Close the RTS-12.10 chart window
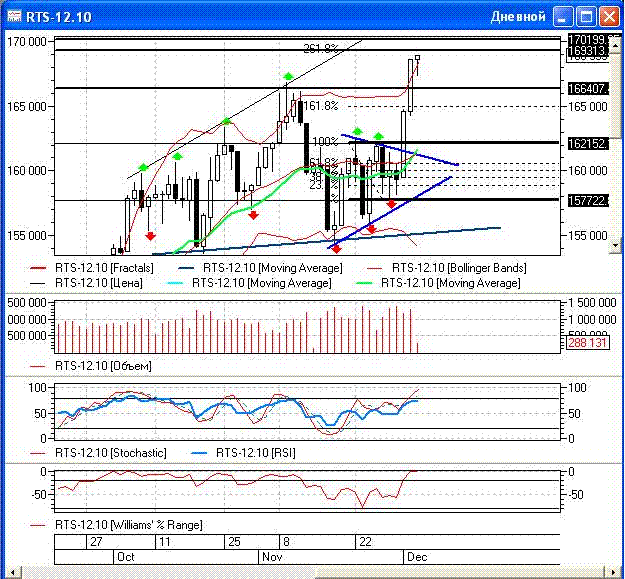625x579 pixels. tap(609, 17)
